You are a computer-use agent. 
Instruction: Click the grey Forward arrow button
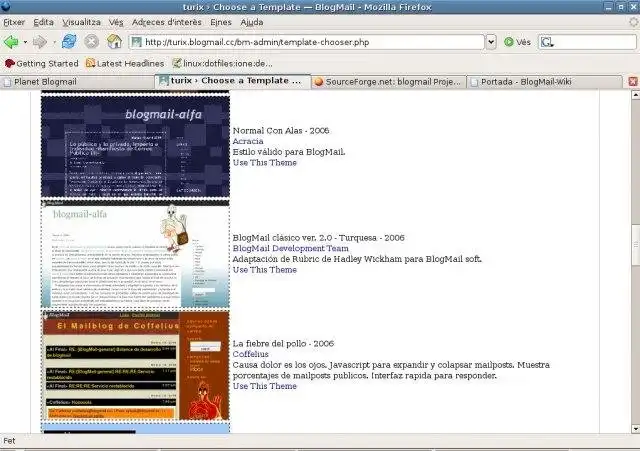[x=40, y=42]
